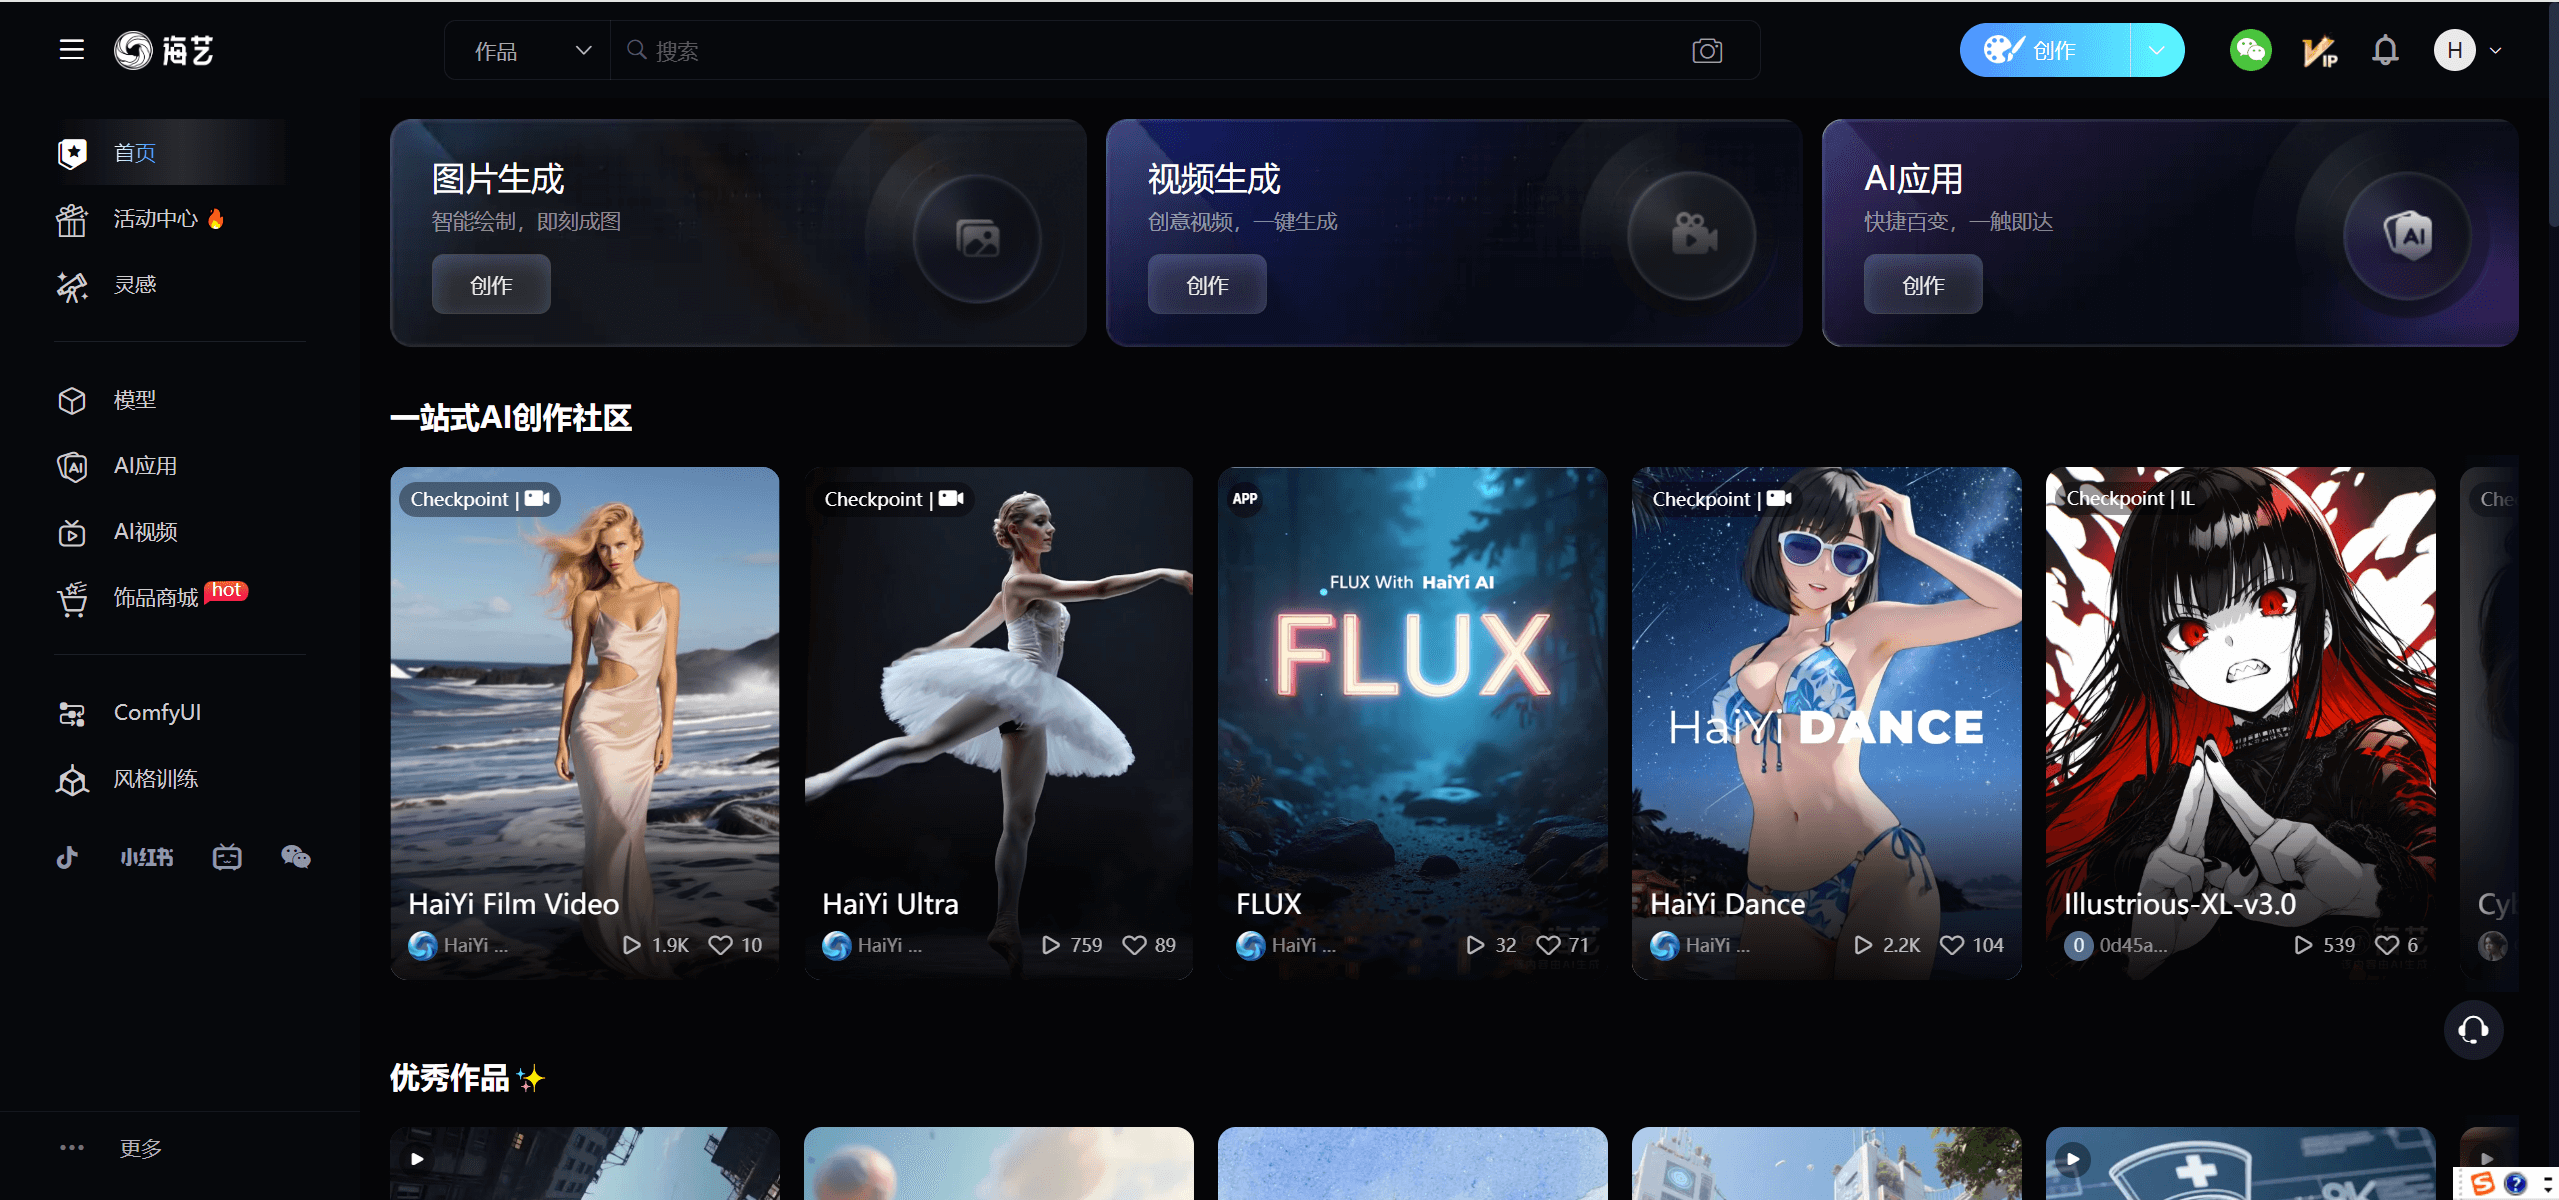The height and width of the screenshot is (1200, 2559).
Task: Click the AI shield icon on AI应用 card
Action: pos(2408,236)
